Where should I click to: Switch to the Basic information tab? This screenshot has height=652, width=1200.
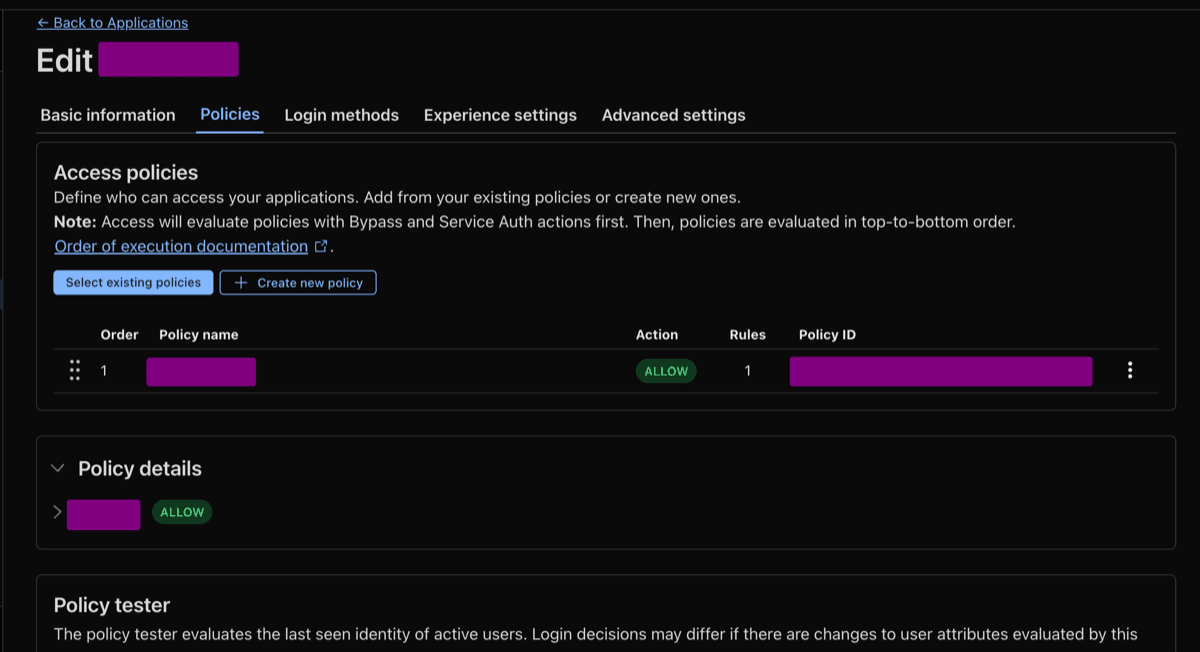[108, 115]
